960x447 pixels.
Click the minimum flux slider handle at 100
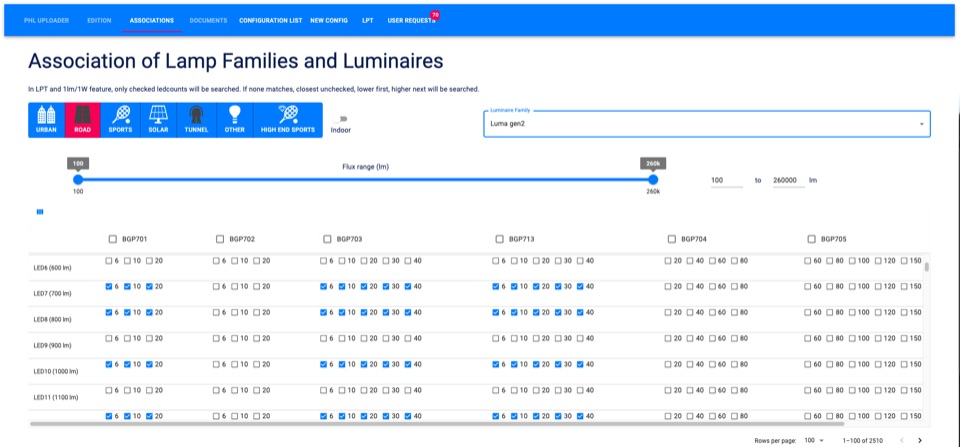click(78, 179)
